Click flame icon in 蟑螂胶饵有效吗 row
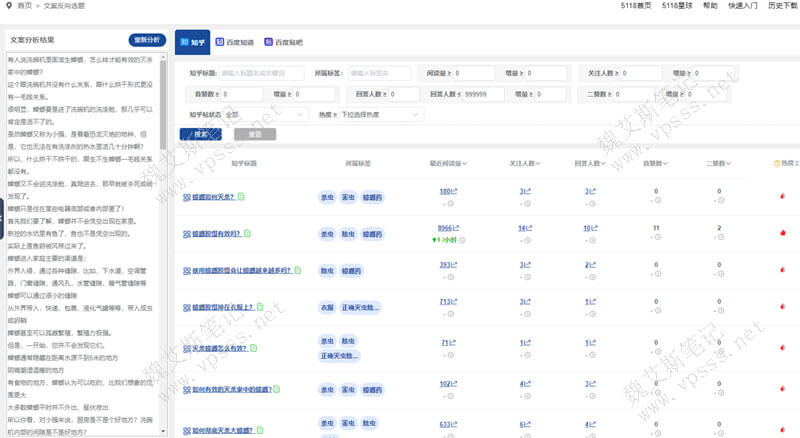Image resolution: width=800 pixels, height=438 pixels. [x=782, y=233]
